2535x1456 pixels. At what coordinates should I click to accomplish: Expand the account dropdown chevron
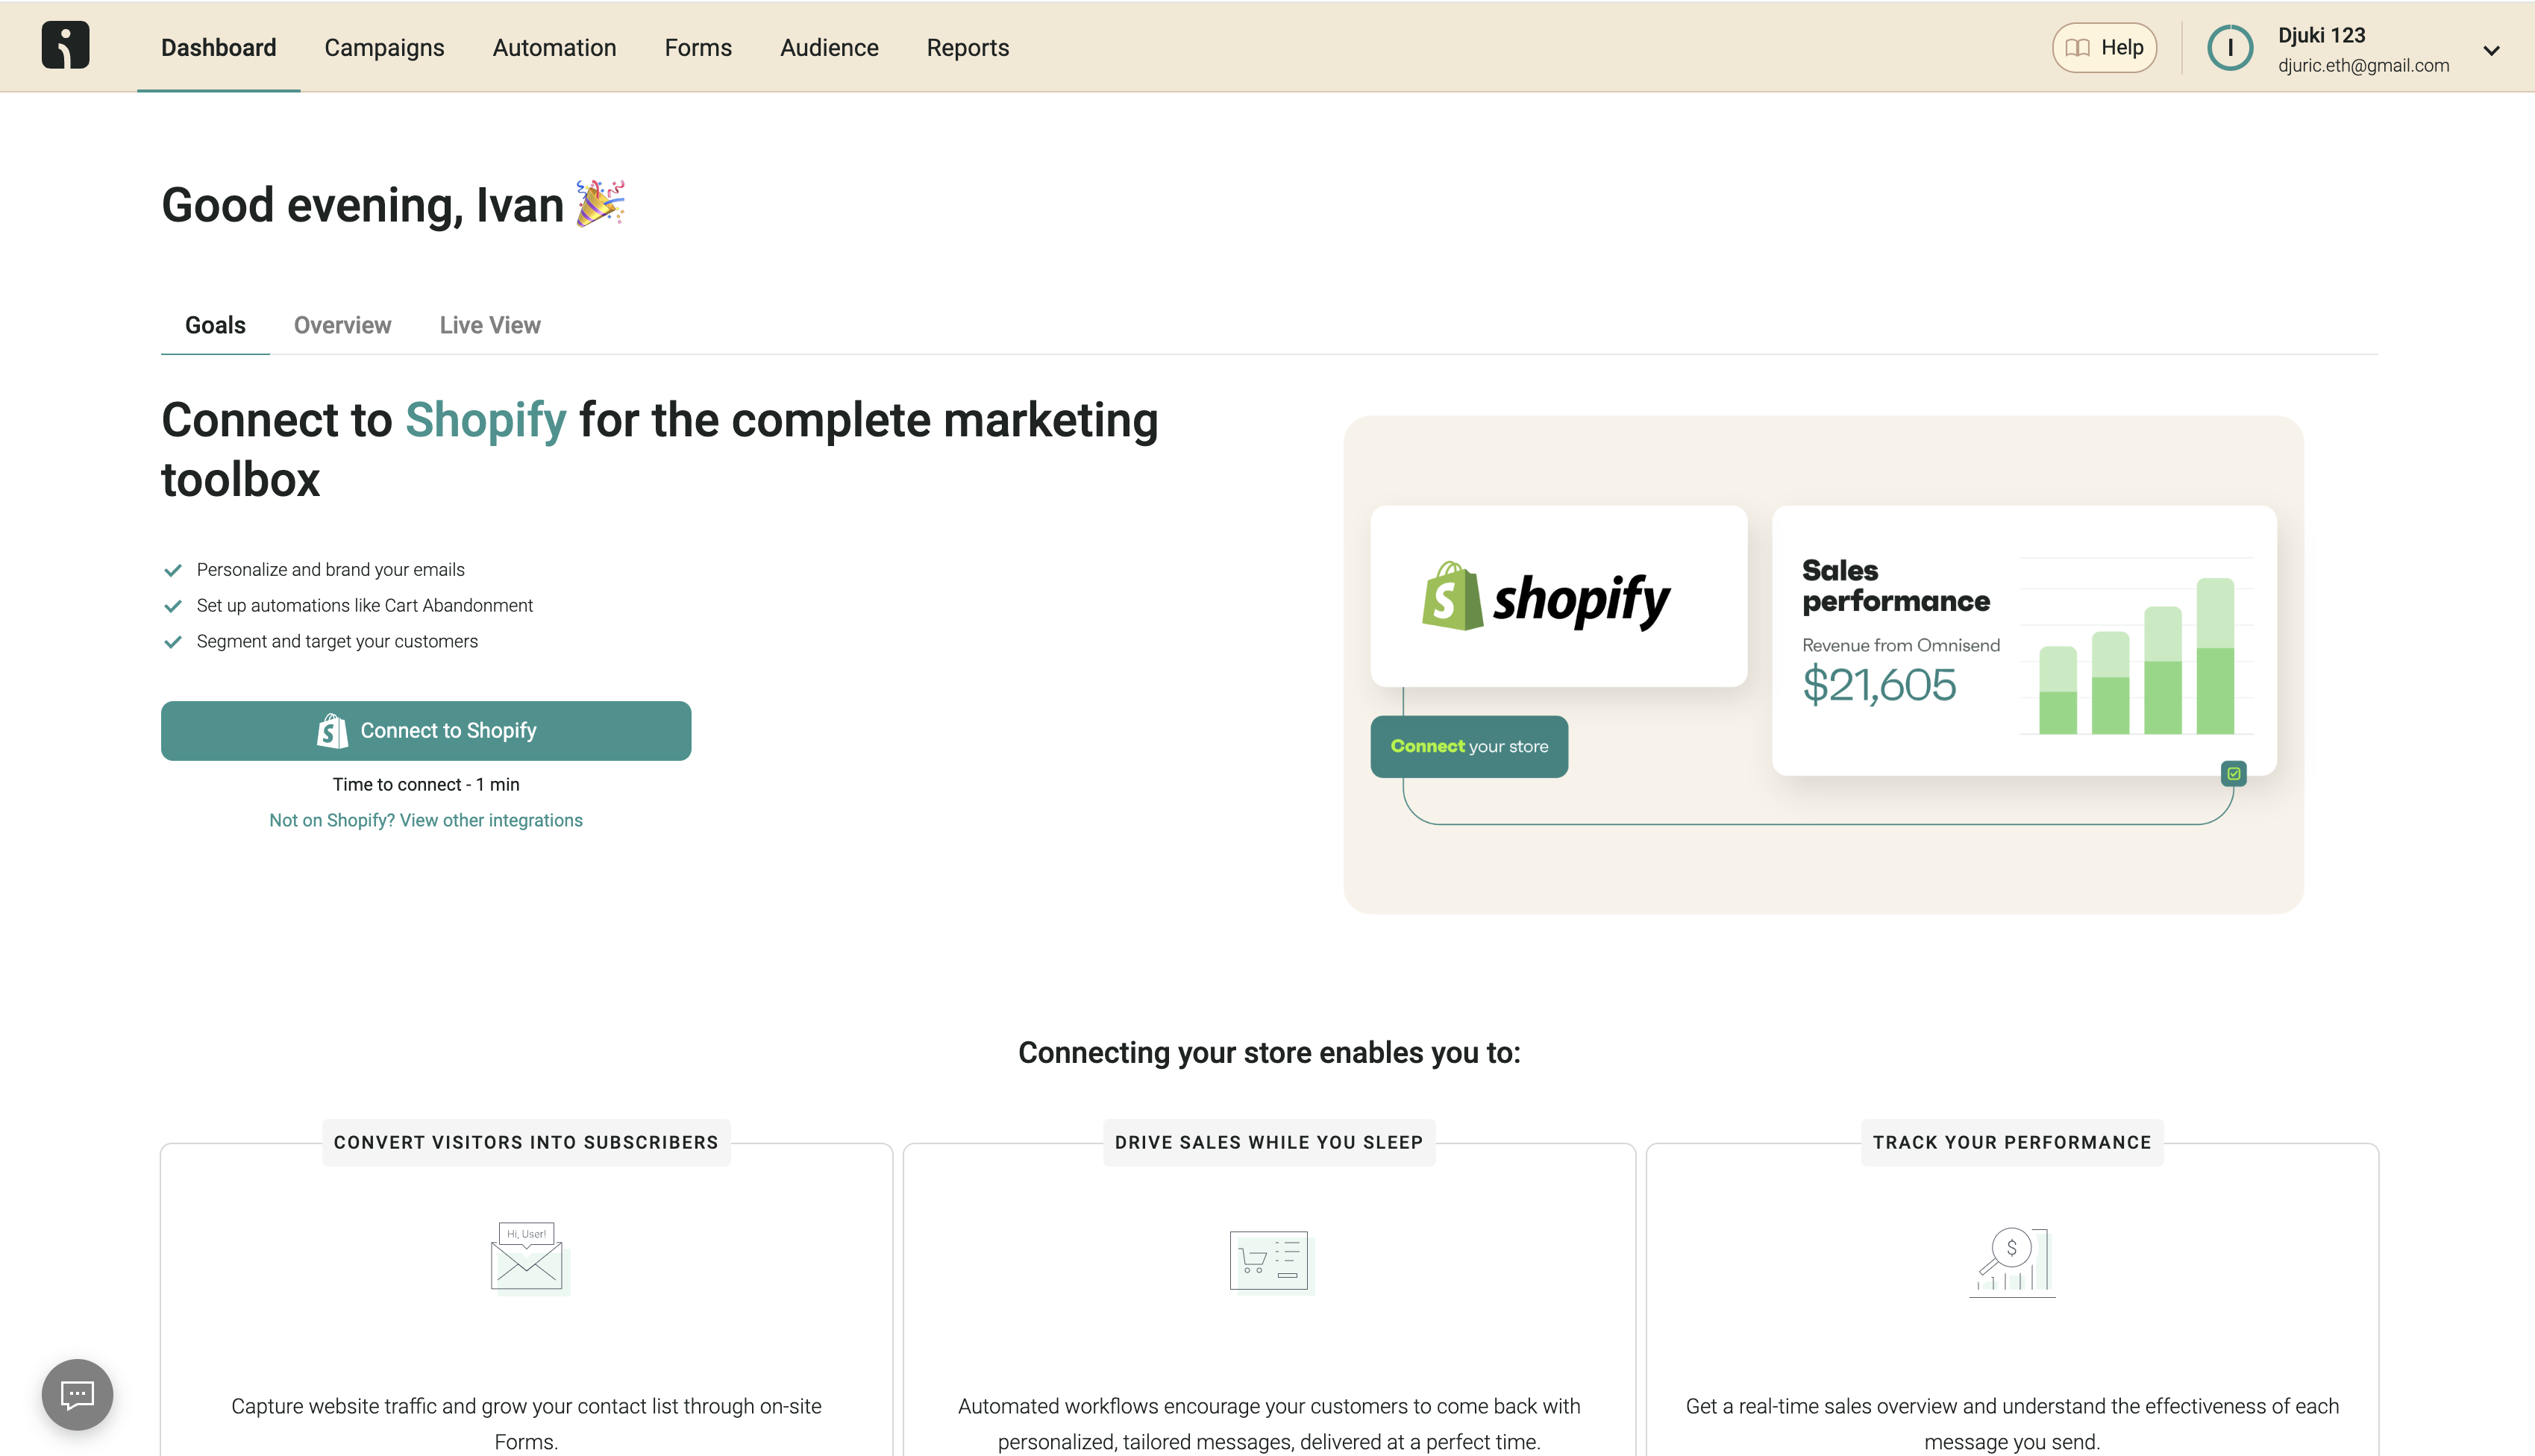[x=2491, y=50]
